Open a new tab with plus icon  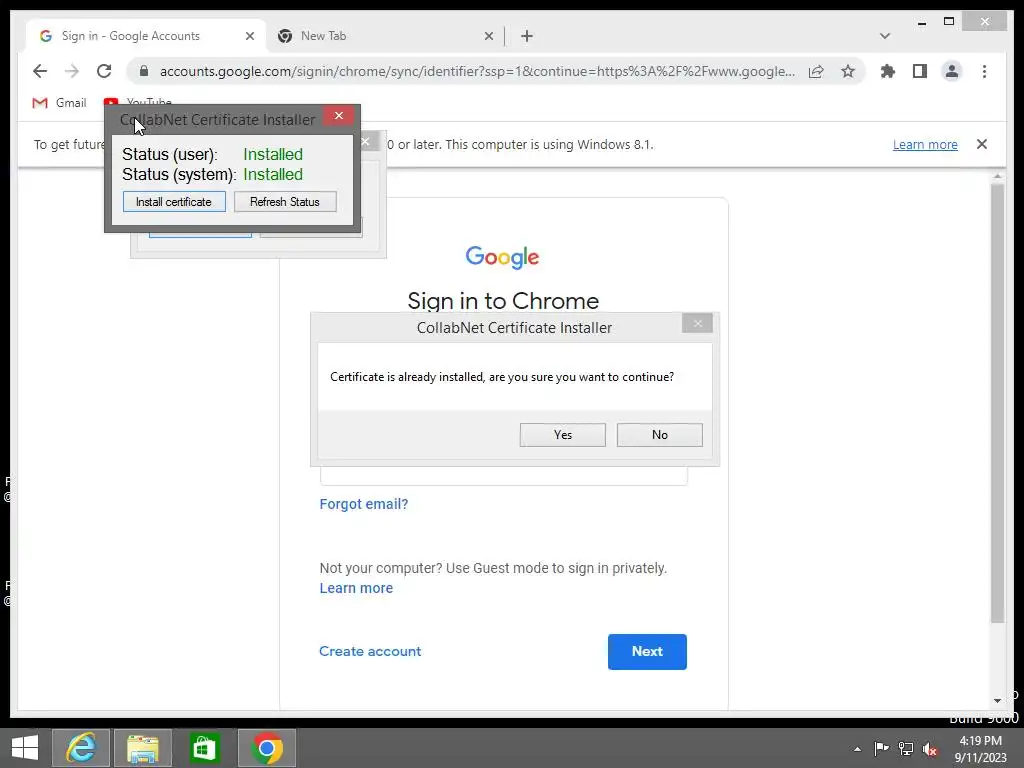click(x=527, y=36)
